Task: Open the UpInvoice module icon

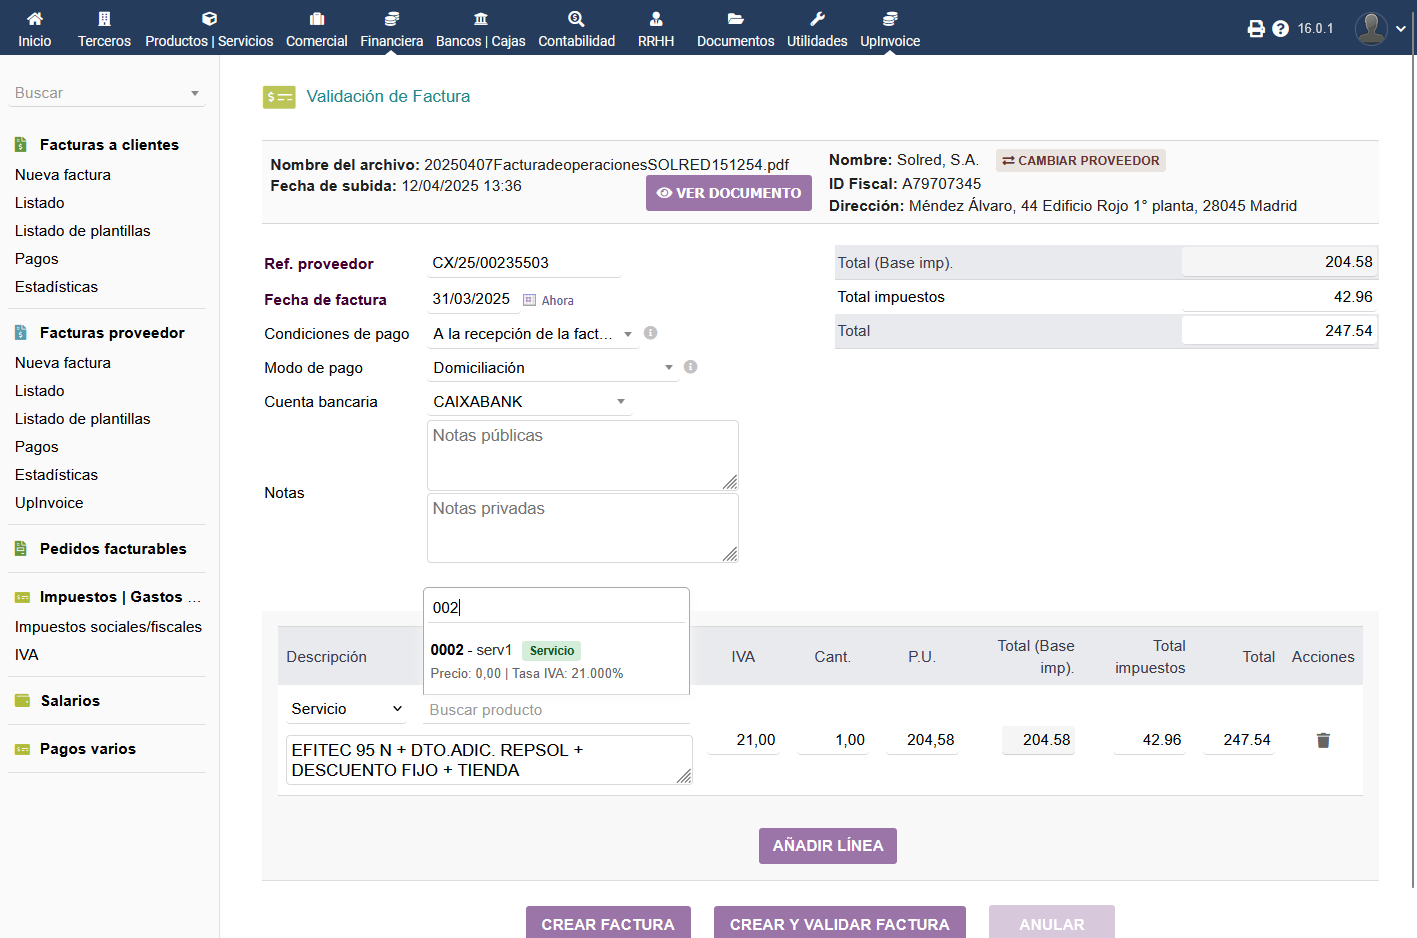Action: [x=889, y=28]
